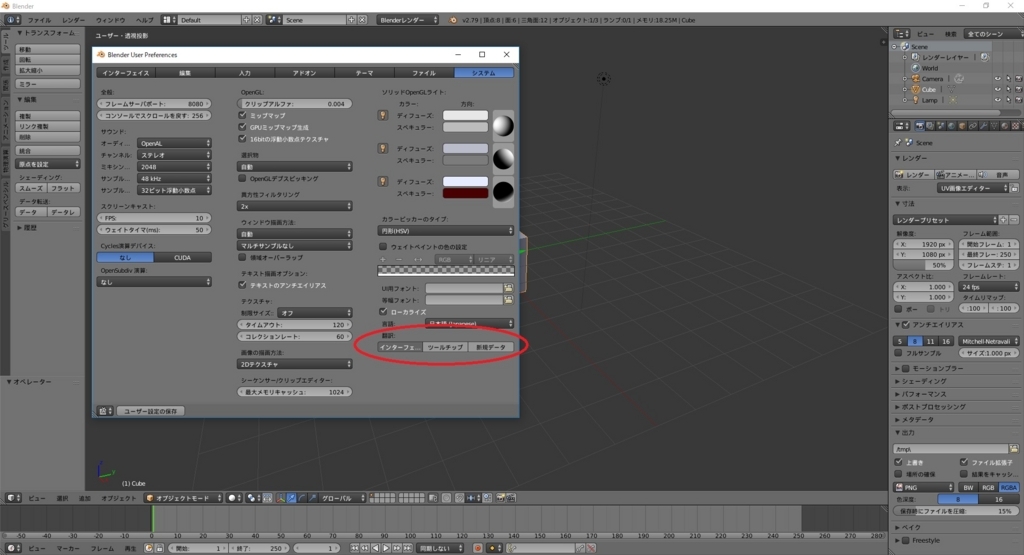Click the Lamp object icon in the outliner
This screenshot has height=555, width=1024.
pos(916,100)
